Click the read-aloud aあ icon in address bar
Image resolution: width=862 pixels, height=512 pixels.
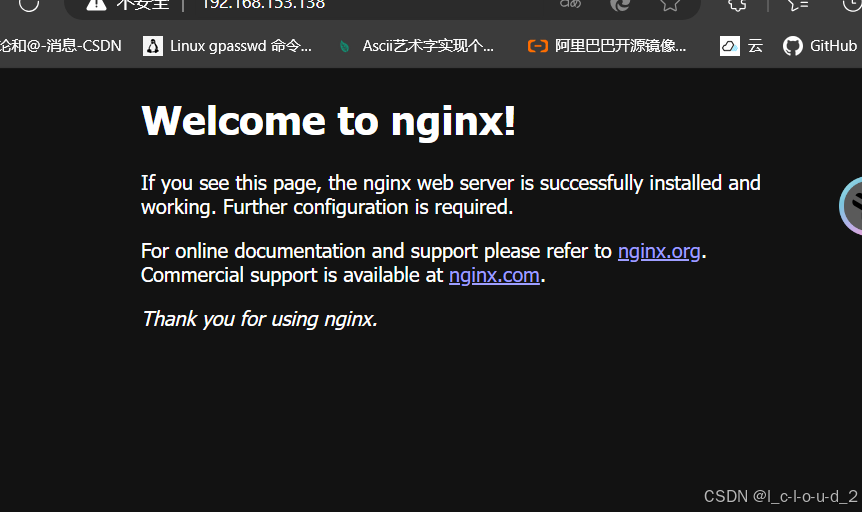pos(570,4)
